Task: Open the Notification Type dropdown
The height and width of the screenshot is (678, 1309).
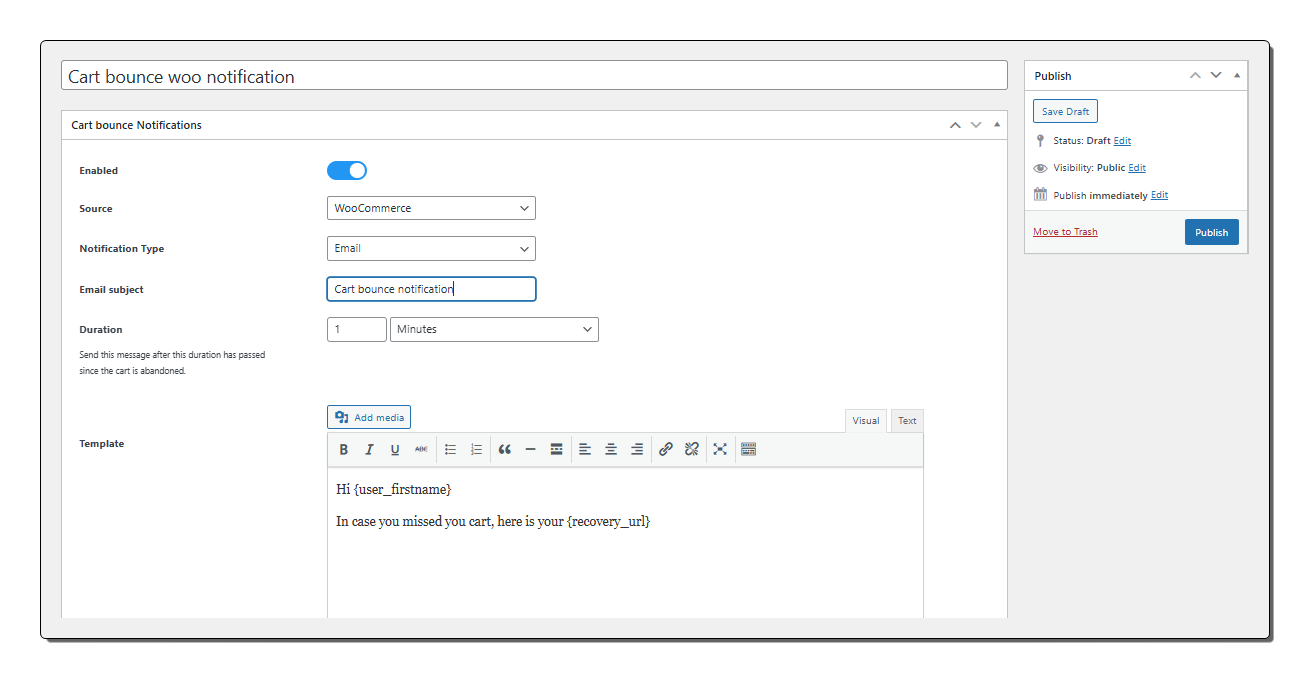Action: pyautogui.click(x=431, y=248)
